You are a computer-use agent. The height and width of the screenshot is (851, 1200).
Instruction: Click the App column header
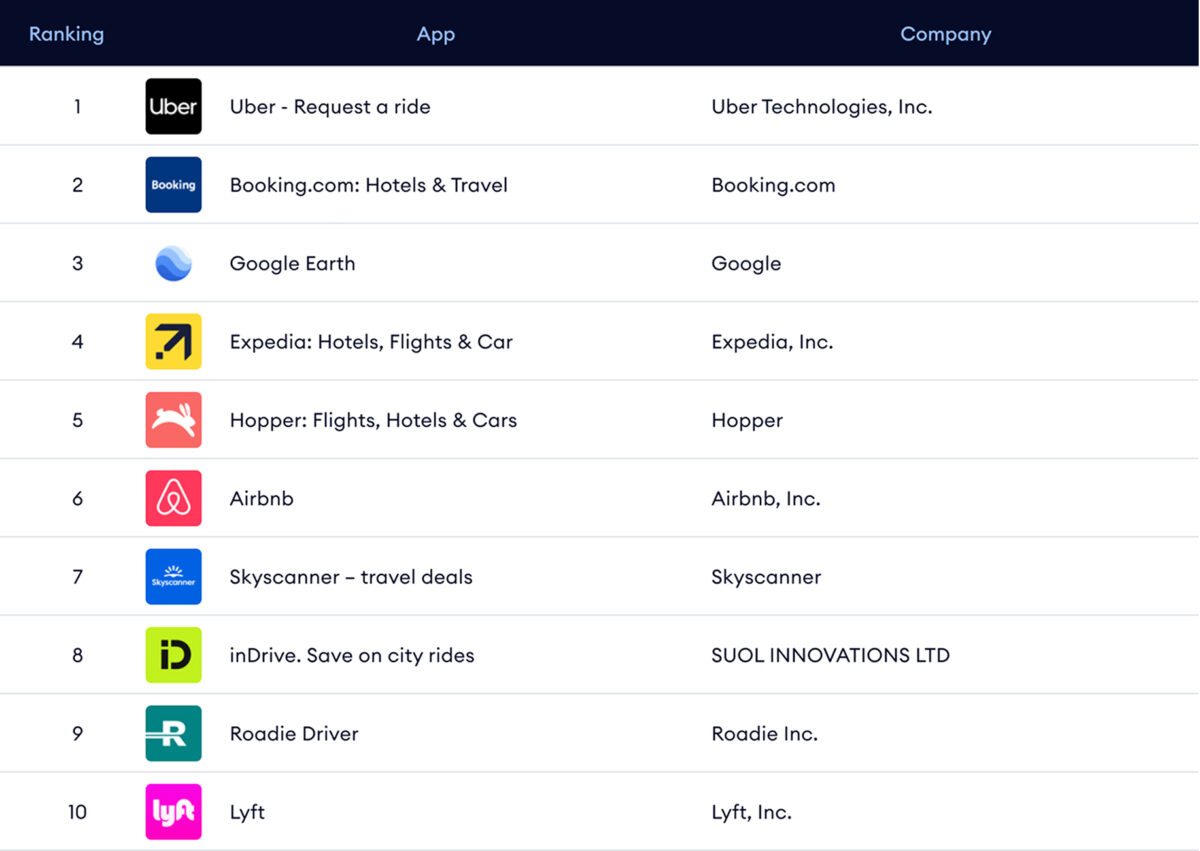tap(436, 34)
